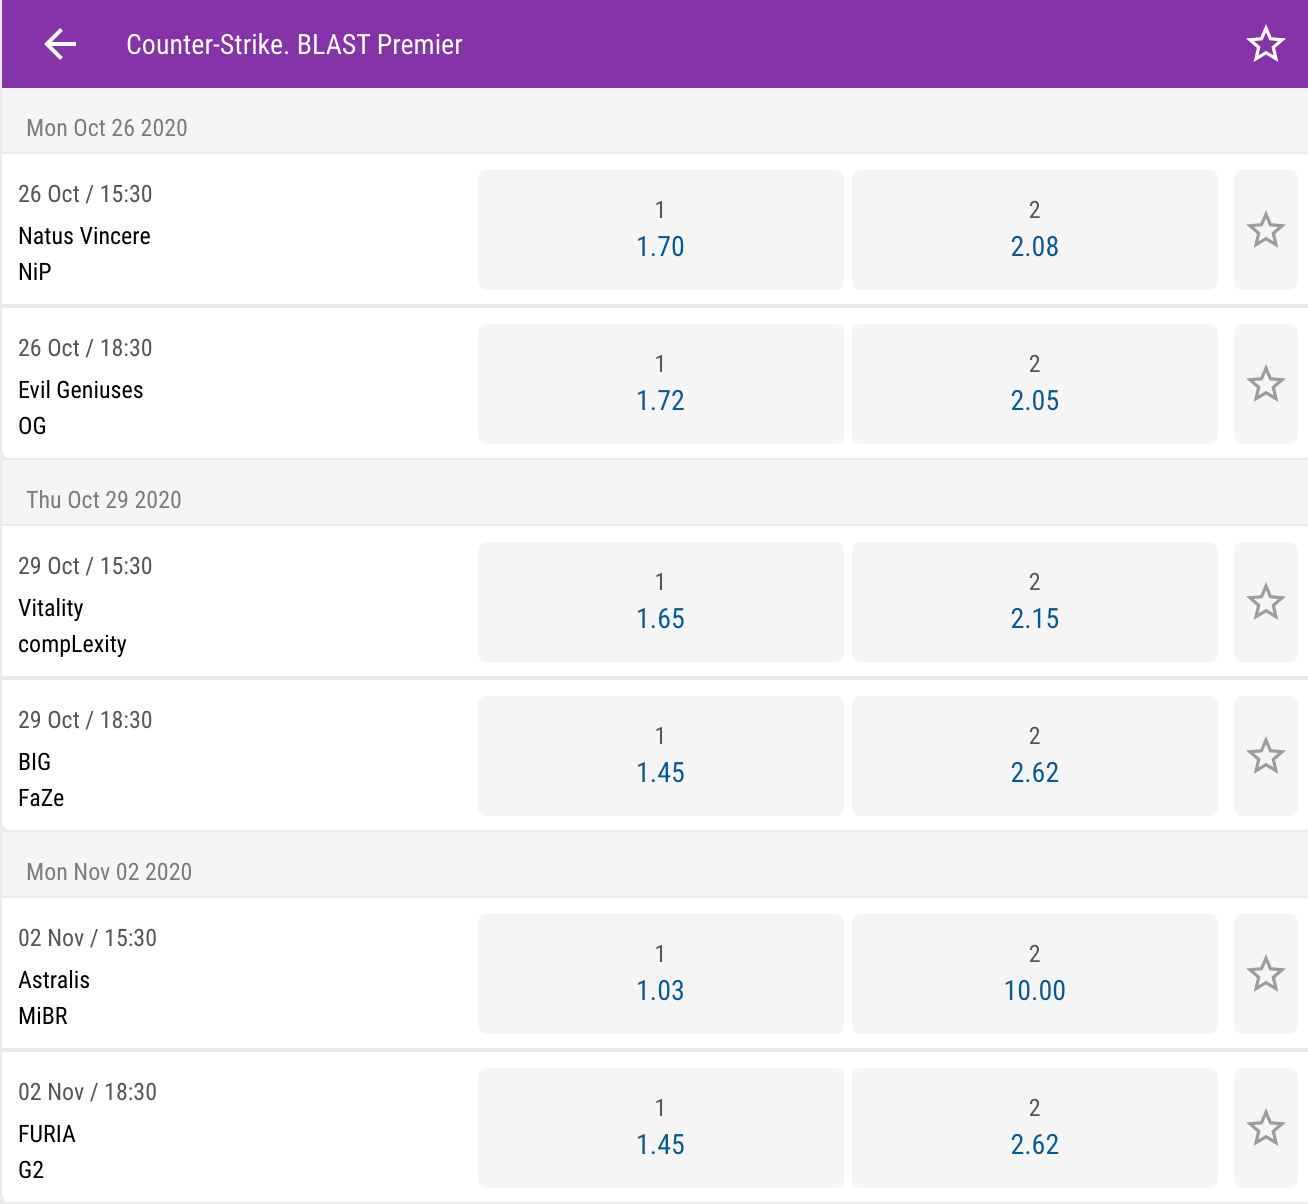
Task: Select compLexity odds 2.15
Action: [1035, 602]
